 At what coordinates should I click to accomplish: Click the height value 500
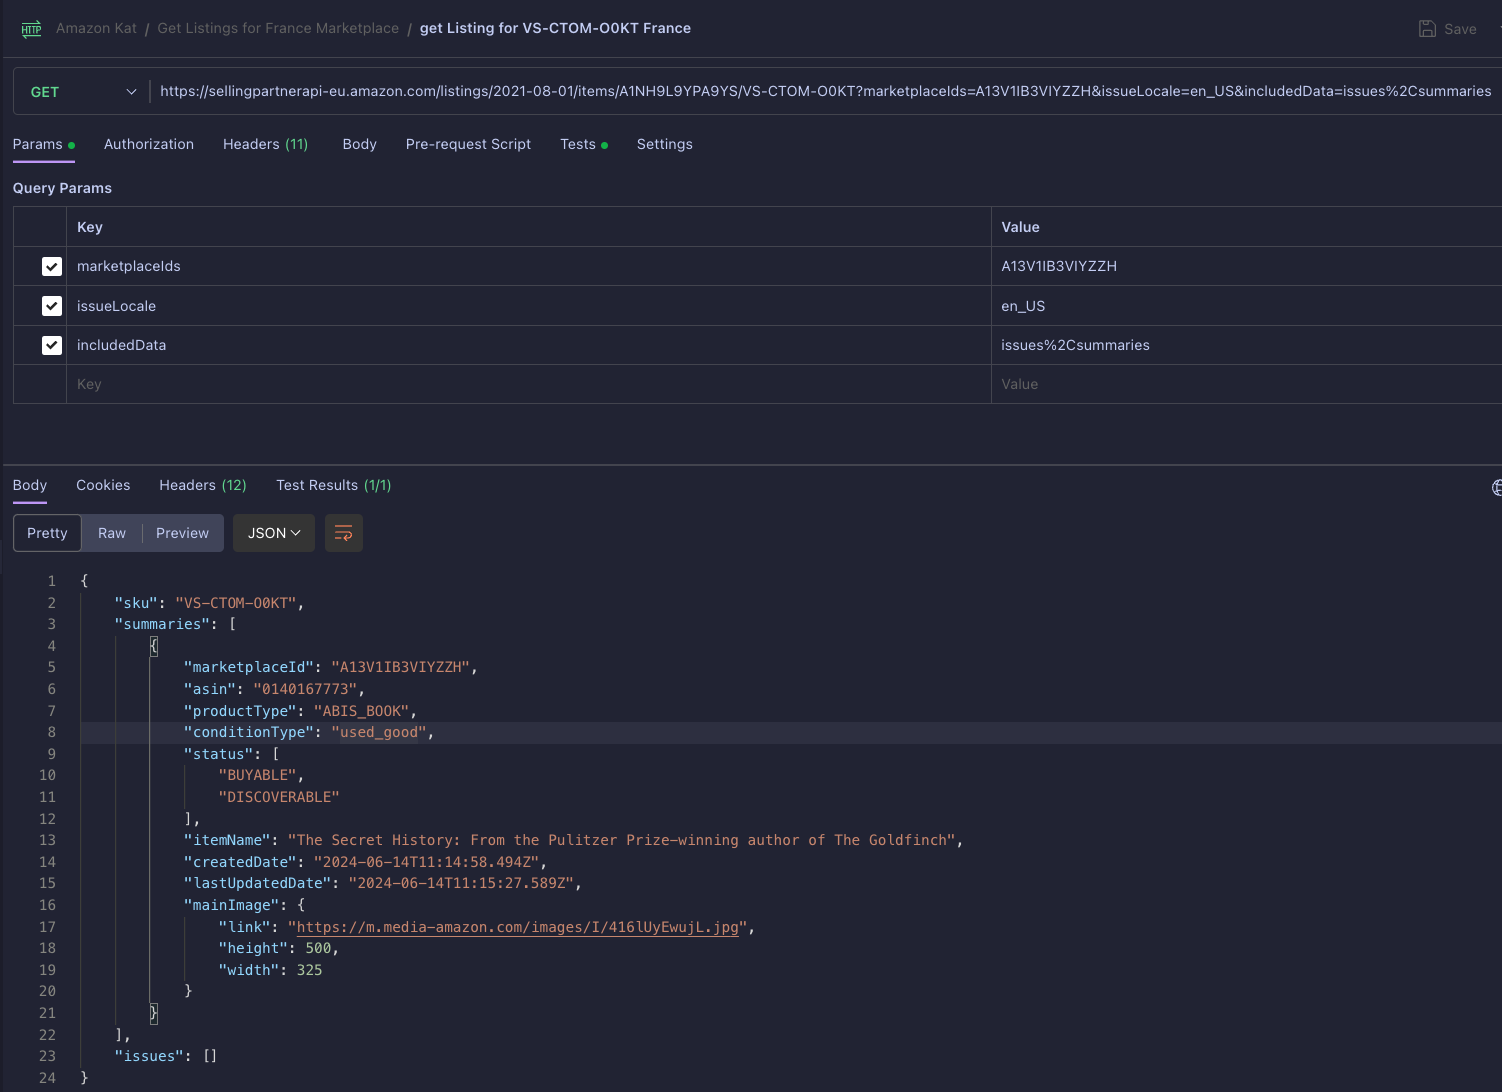click(318, 948)
